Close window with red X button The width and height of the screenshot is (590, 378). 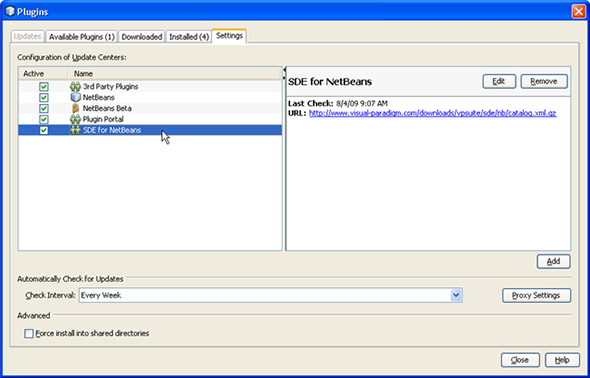coord(578,12)
